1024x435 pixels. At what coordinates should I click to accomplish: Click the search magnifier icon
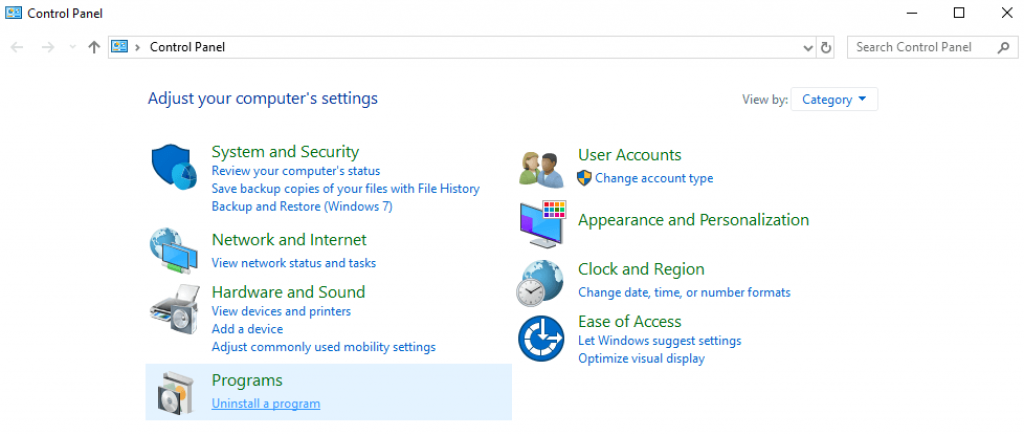coord(1004,47)
